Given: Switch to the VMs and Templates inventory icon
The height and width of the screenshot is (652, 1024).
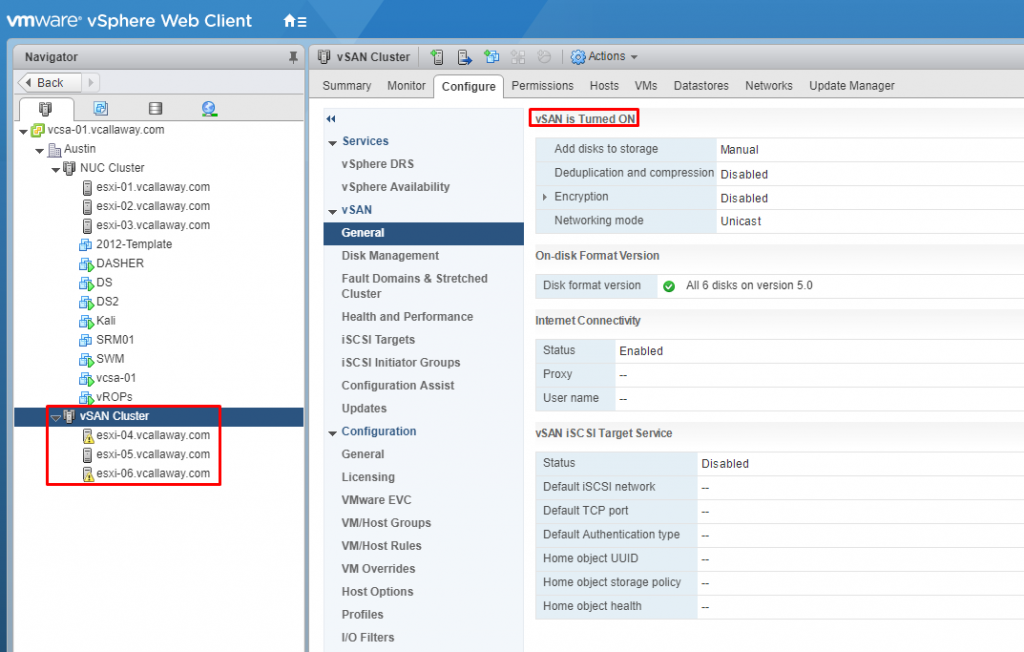Looking at the screenshot, I should coord(98,108).
